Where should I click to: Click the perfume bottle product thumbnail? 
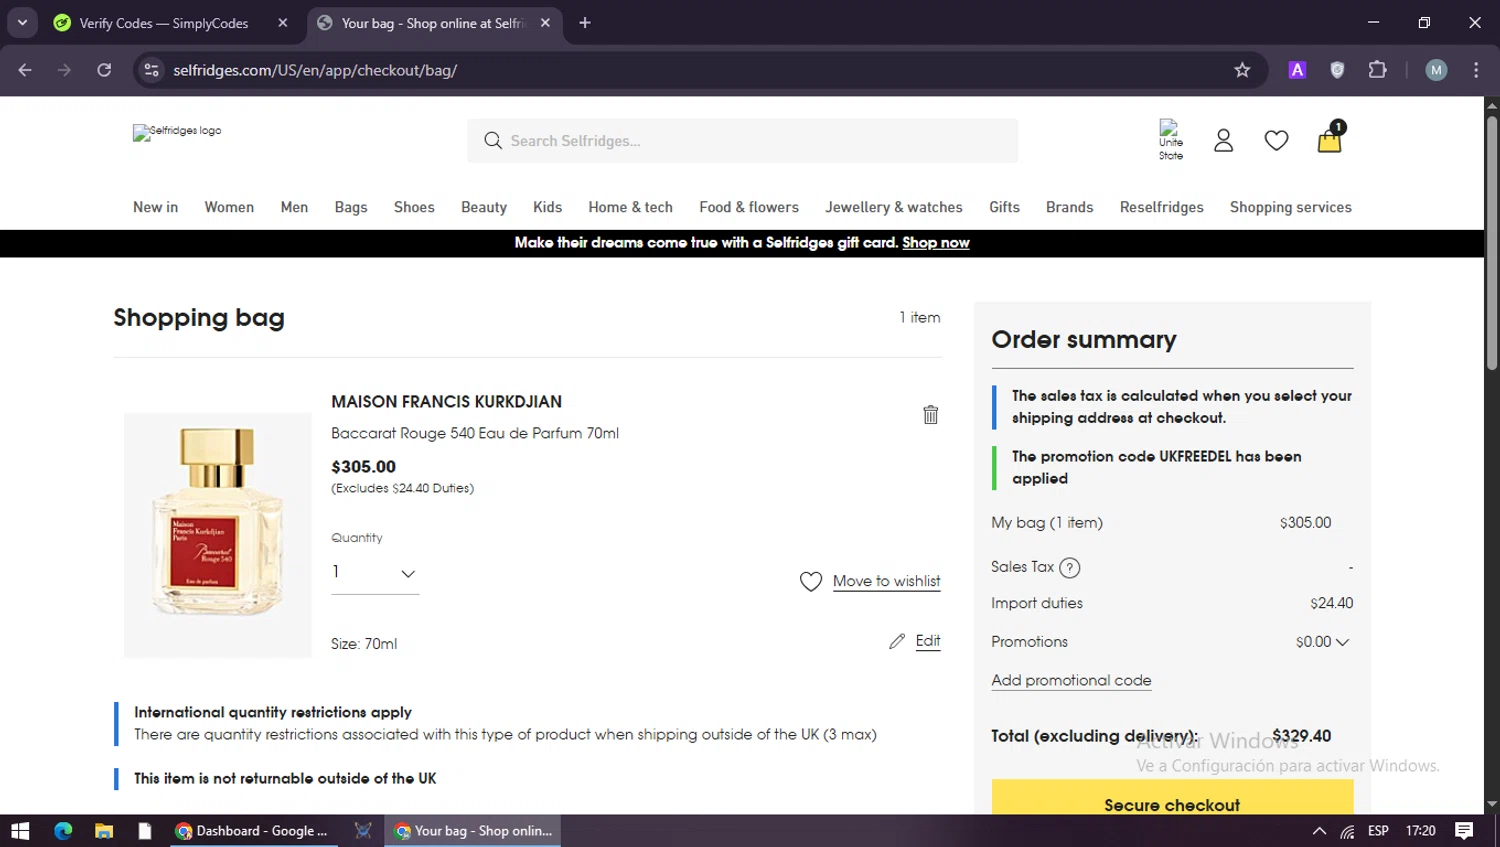[x=217, y=535]
